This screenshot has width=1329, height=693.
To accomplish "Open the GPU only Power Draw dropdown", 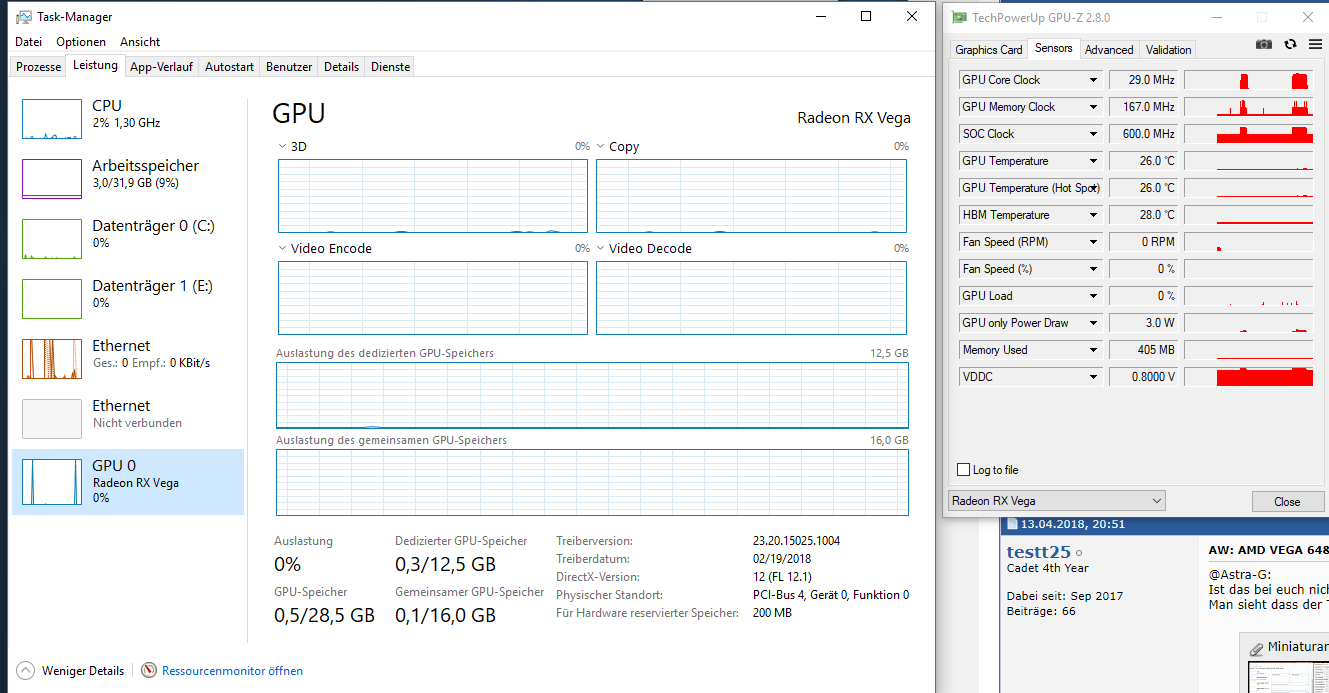I will point(1093,323).
